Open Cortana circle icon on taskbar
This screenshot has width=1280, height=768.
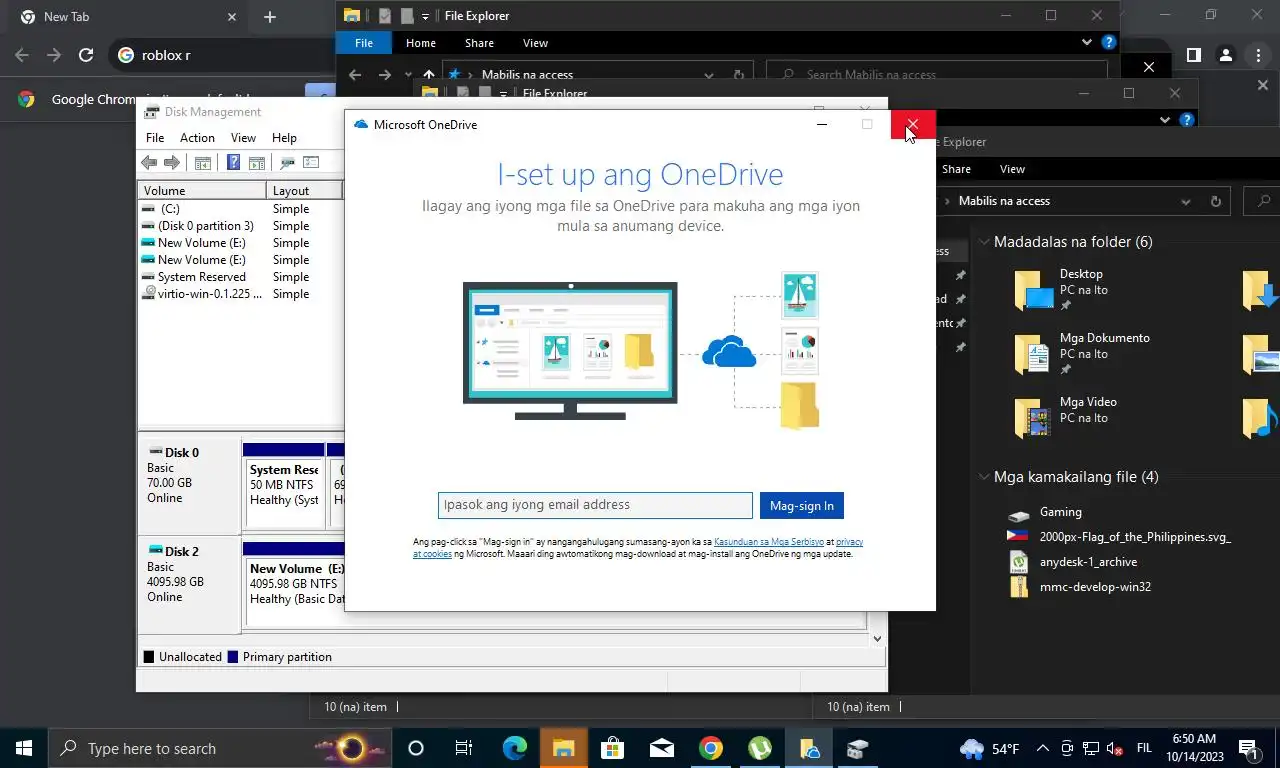coord(416,748)
